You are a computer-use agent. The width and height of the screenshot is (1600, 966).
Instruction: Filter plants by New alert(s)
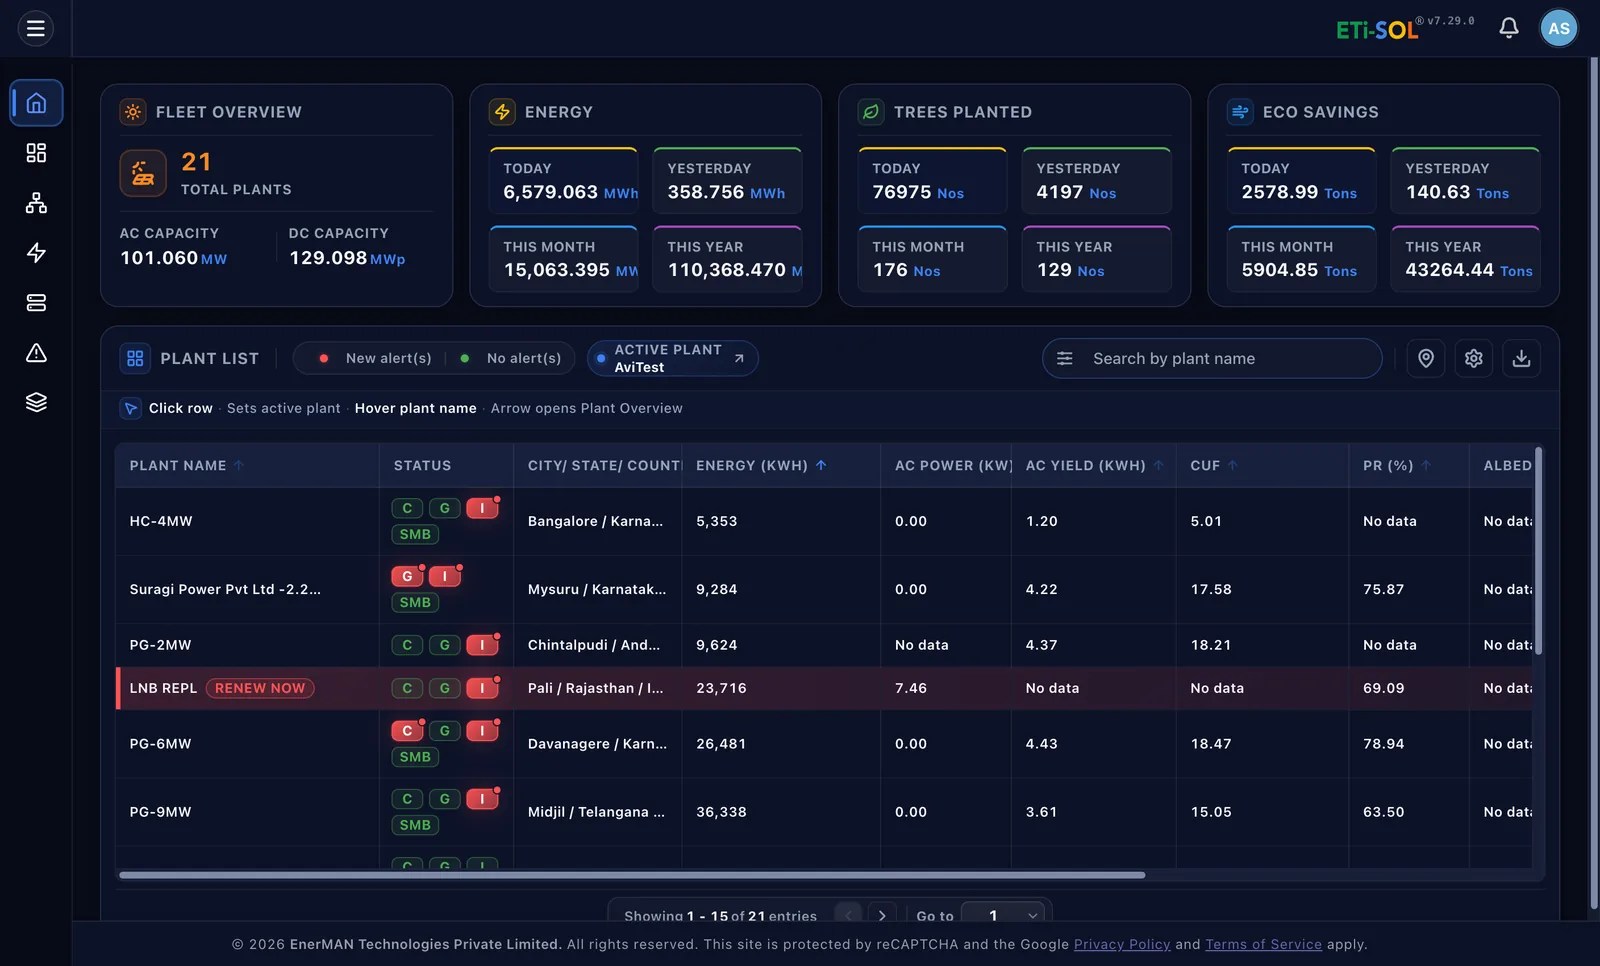[x=376, y=358]
